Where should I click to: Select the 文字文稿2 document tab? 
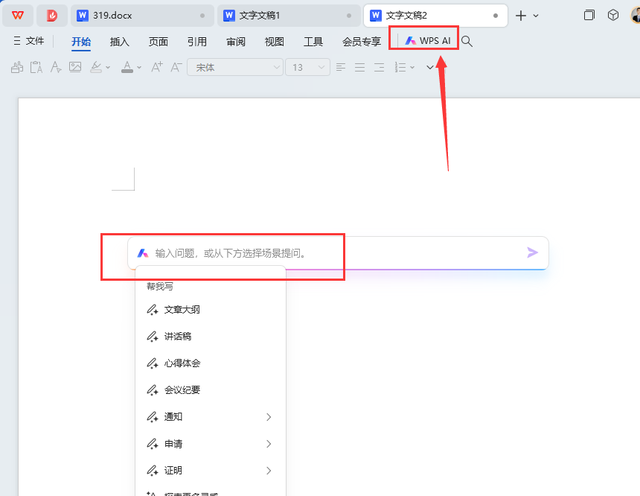pyautogui.click(x=435, y=16)
